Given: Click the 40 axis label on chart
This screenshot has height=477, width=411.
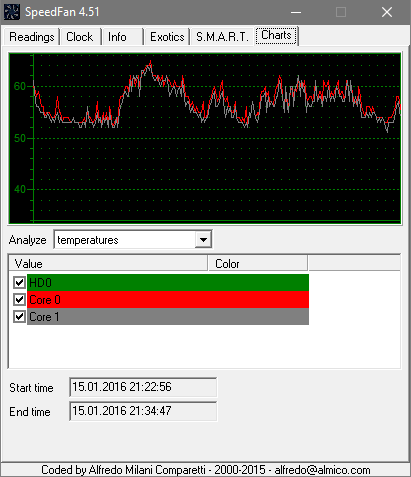Looking at the screenshot, I should click(20, 189).
